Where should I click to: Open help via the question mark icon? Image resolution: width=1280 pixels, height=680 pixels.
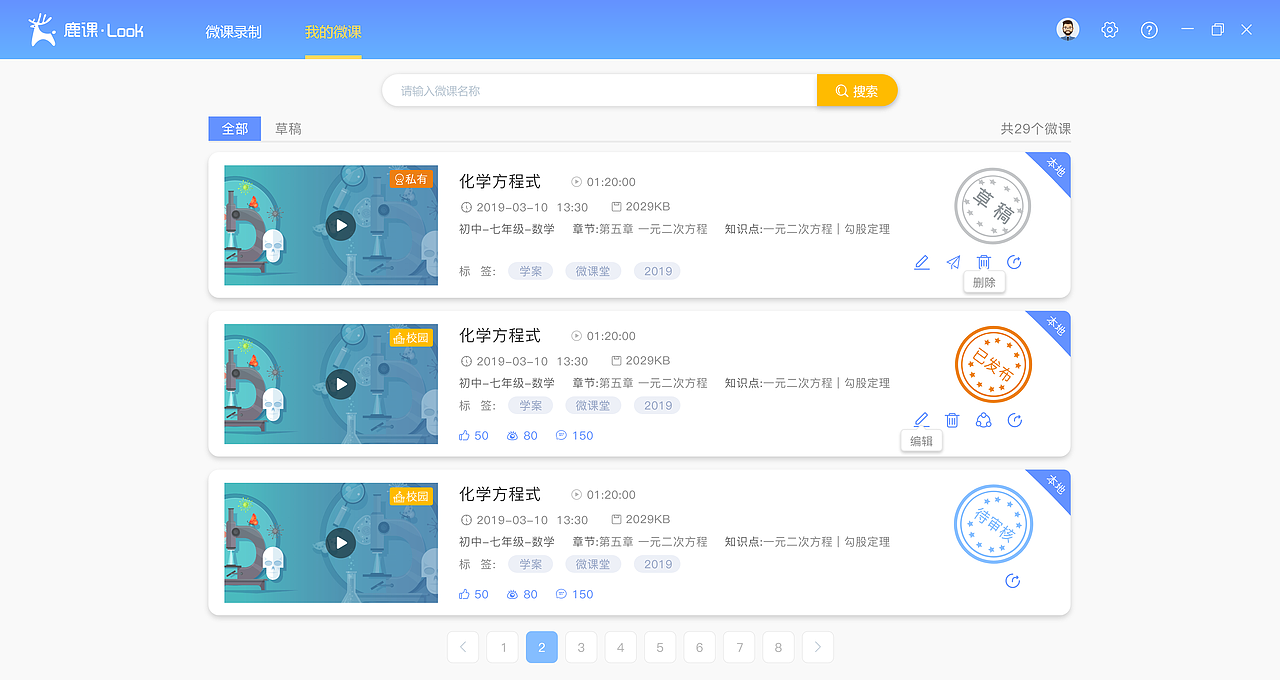pos(1148,29)
